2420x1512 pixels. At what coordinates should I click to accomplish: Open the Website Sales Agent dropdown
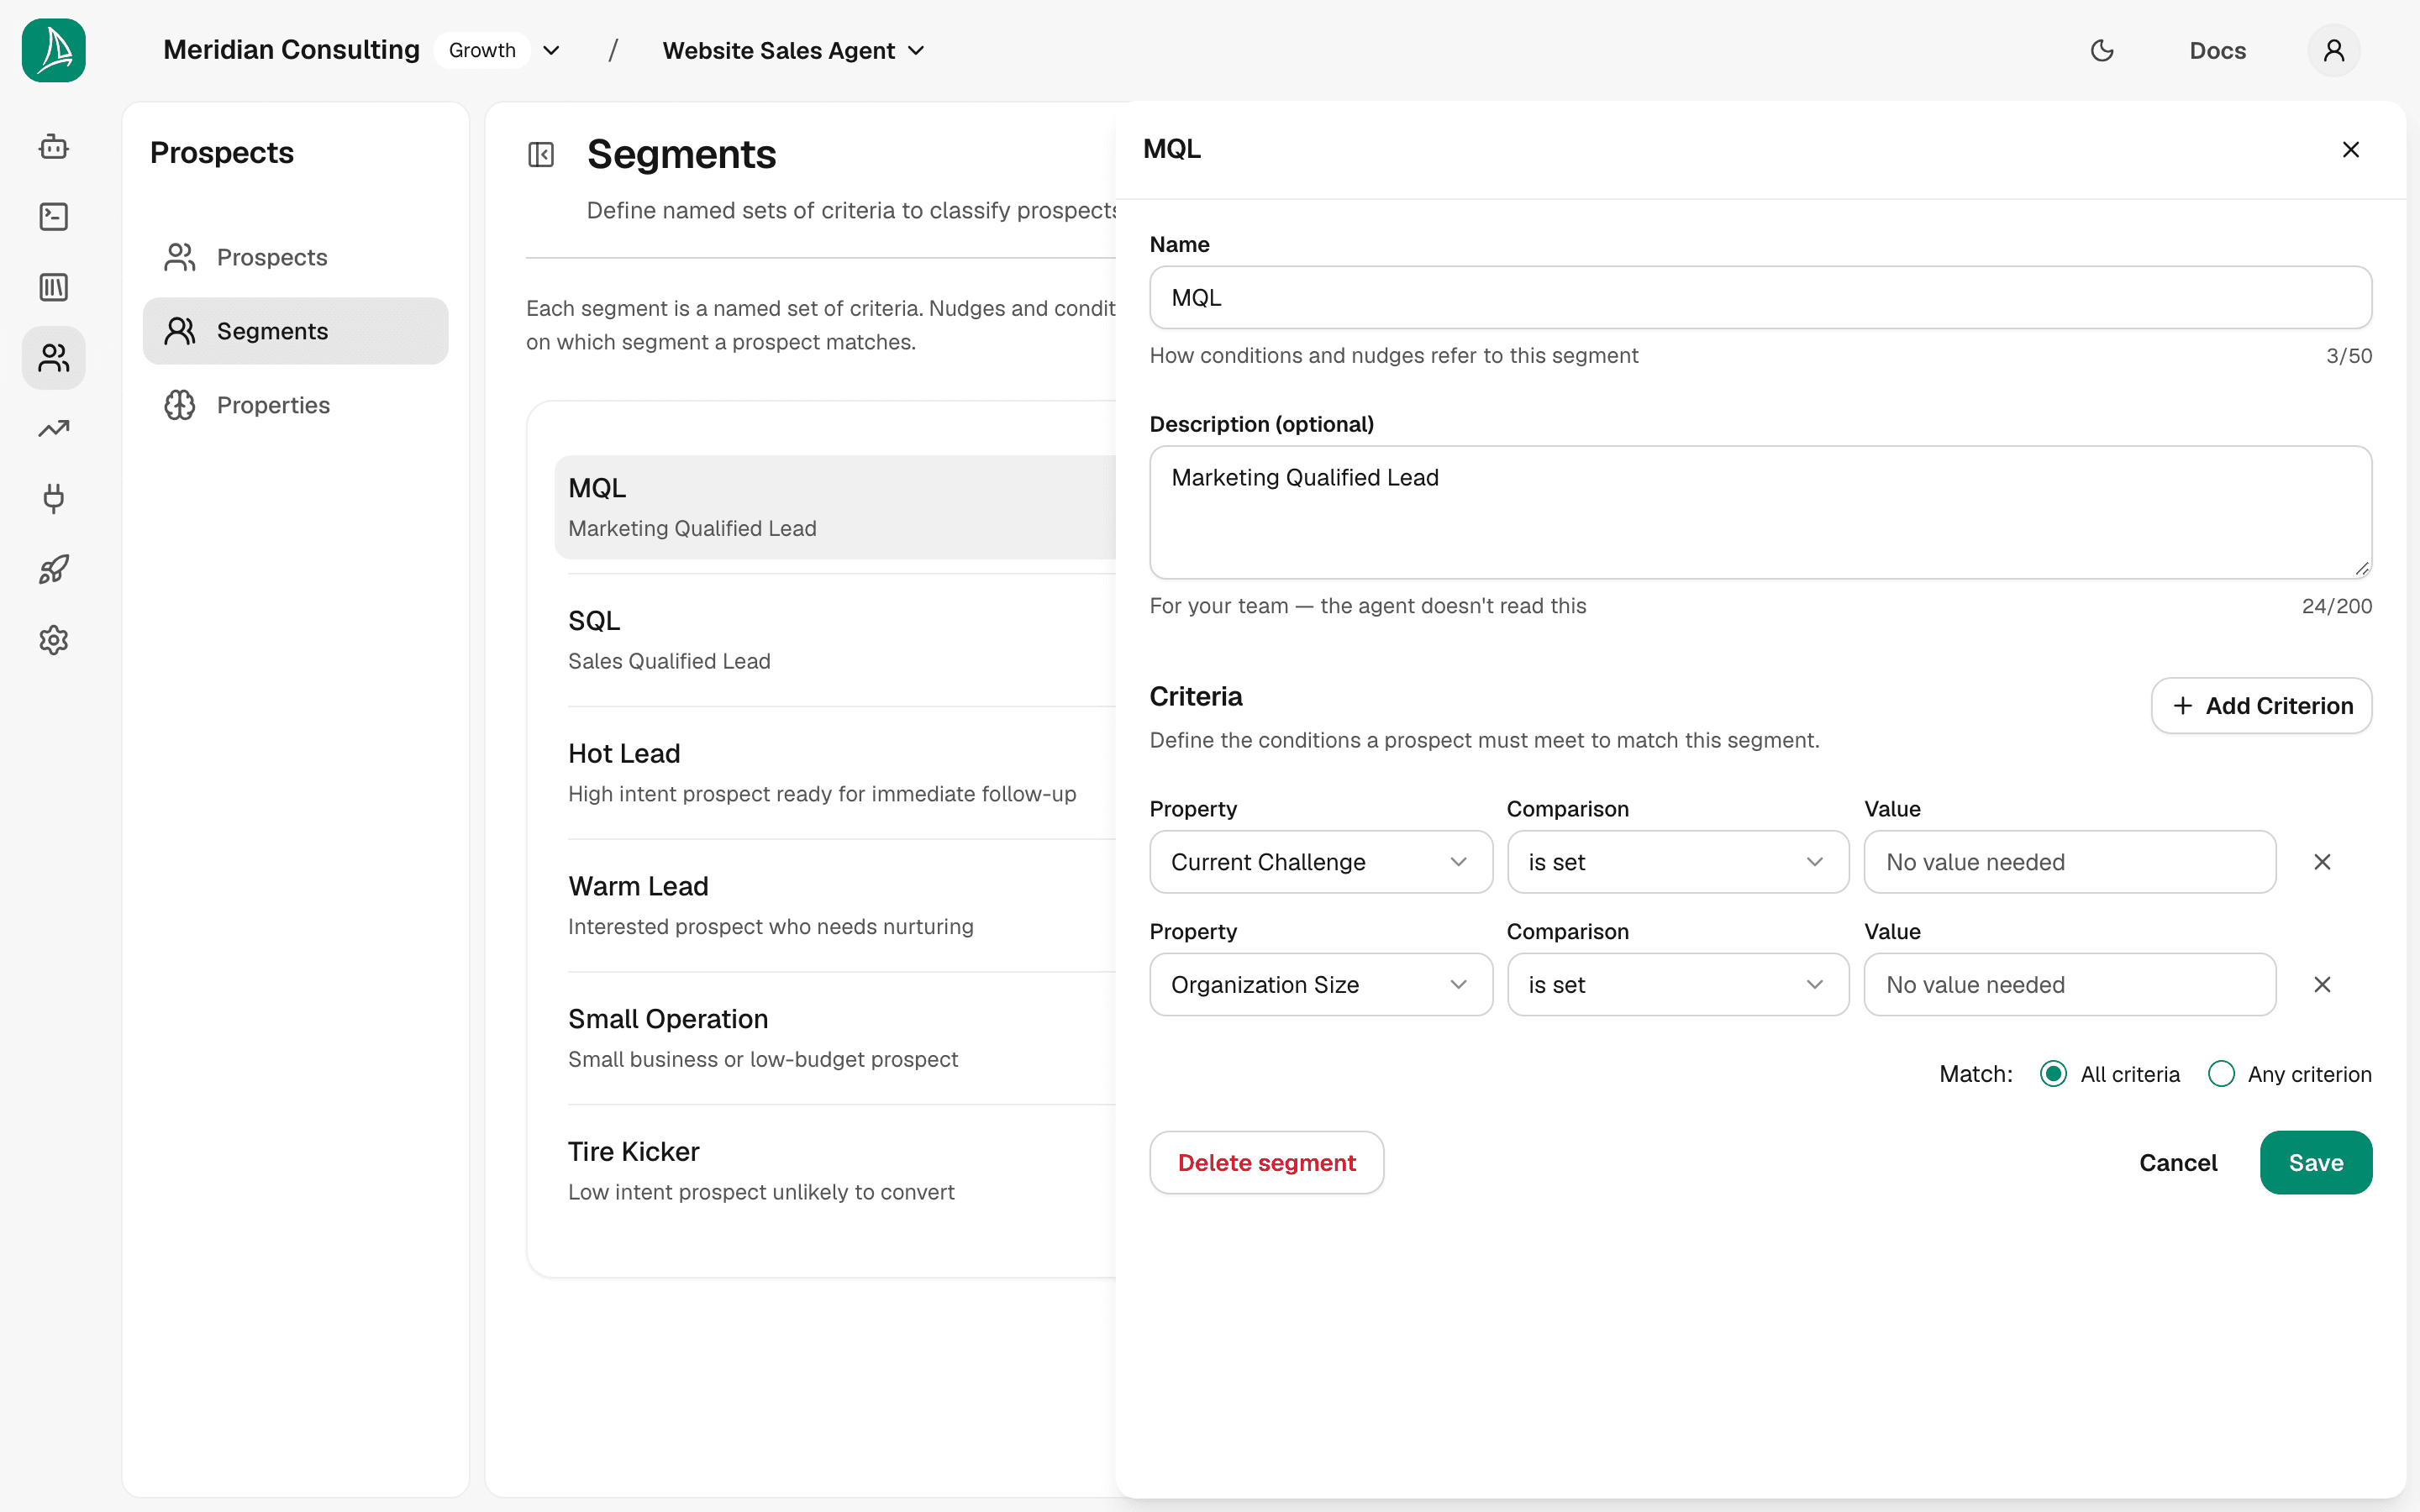point(793,50)
